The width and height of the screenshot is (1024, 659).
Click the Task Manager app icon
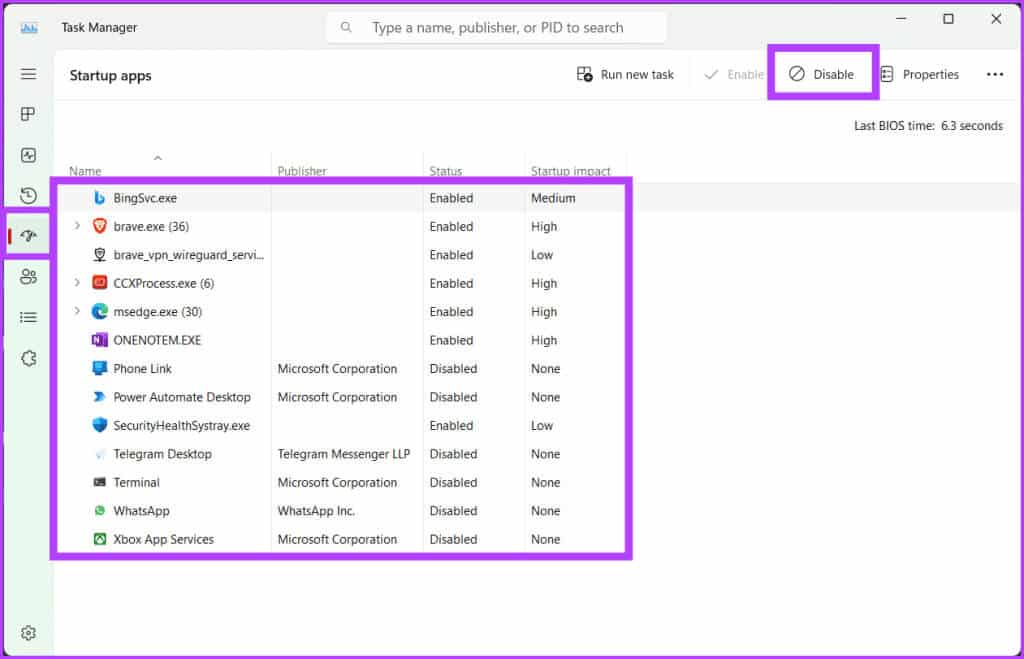click(x=29, y=27)
